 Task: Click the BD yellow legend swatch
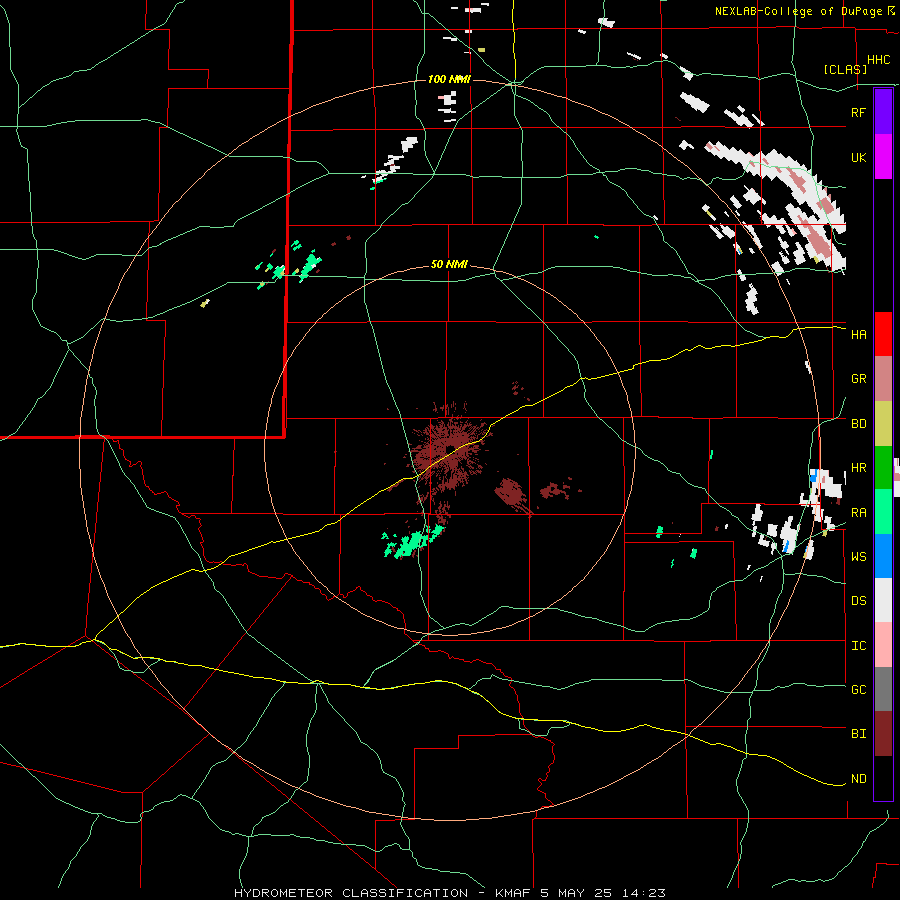pyautogui.click(x=883, y=424)
